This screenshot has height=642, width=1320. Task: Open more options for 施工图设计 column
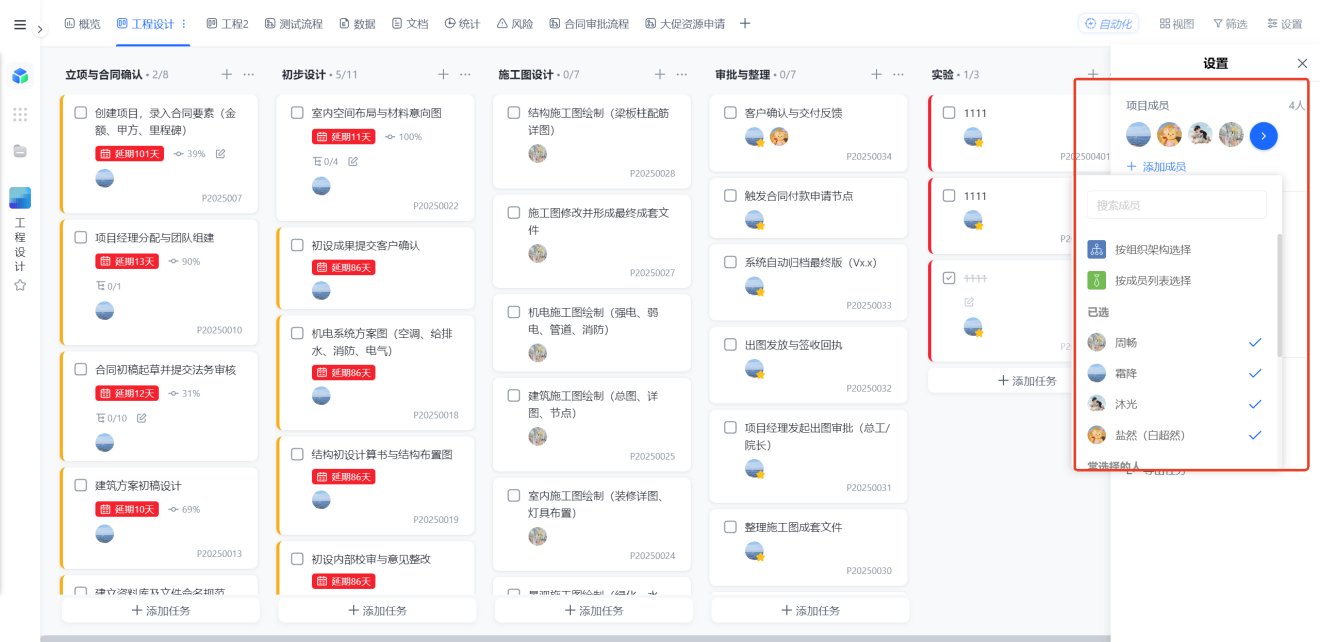(682, 74)
